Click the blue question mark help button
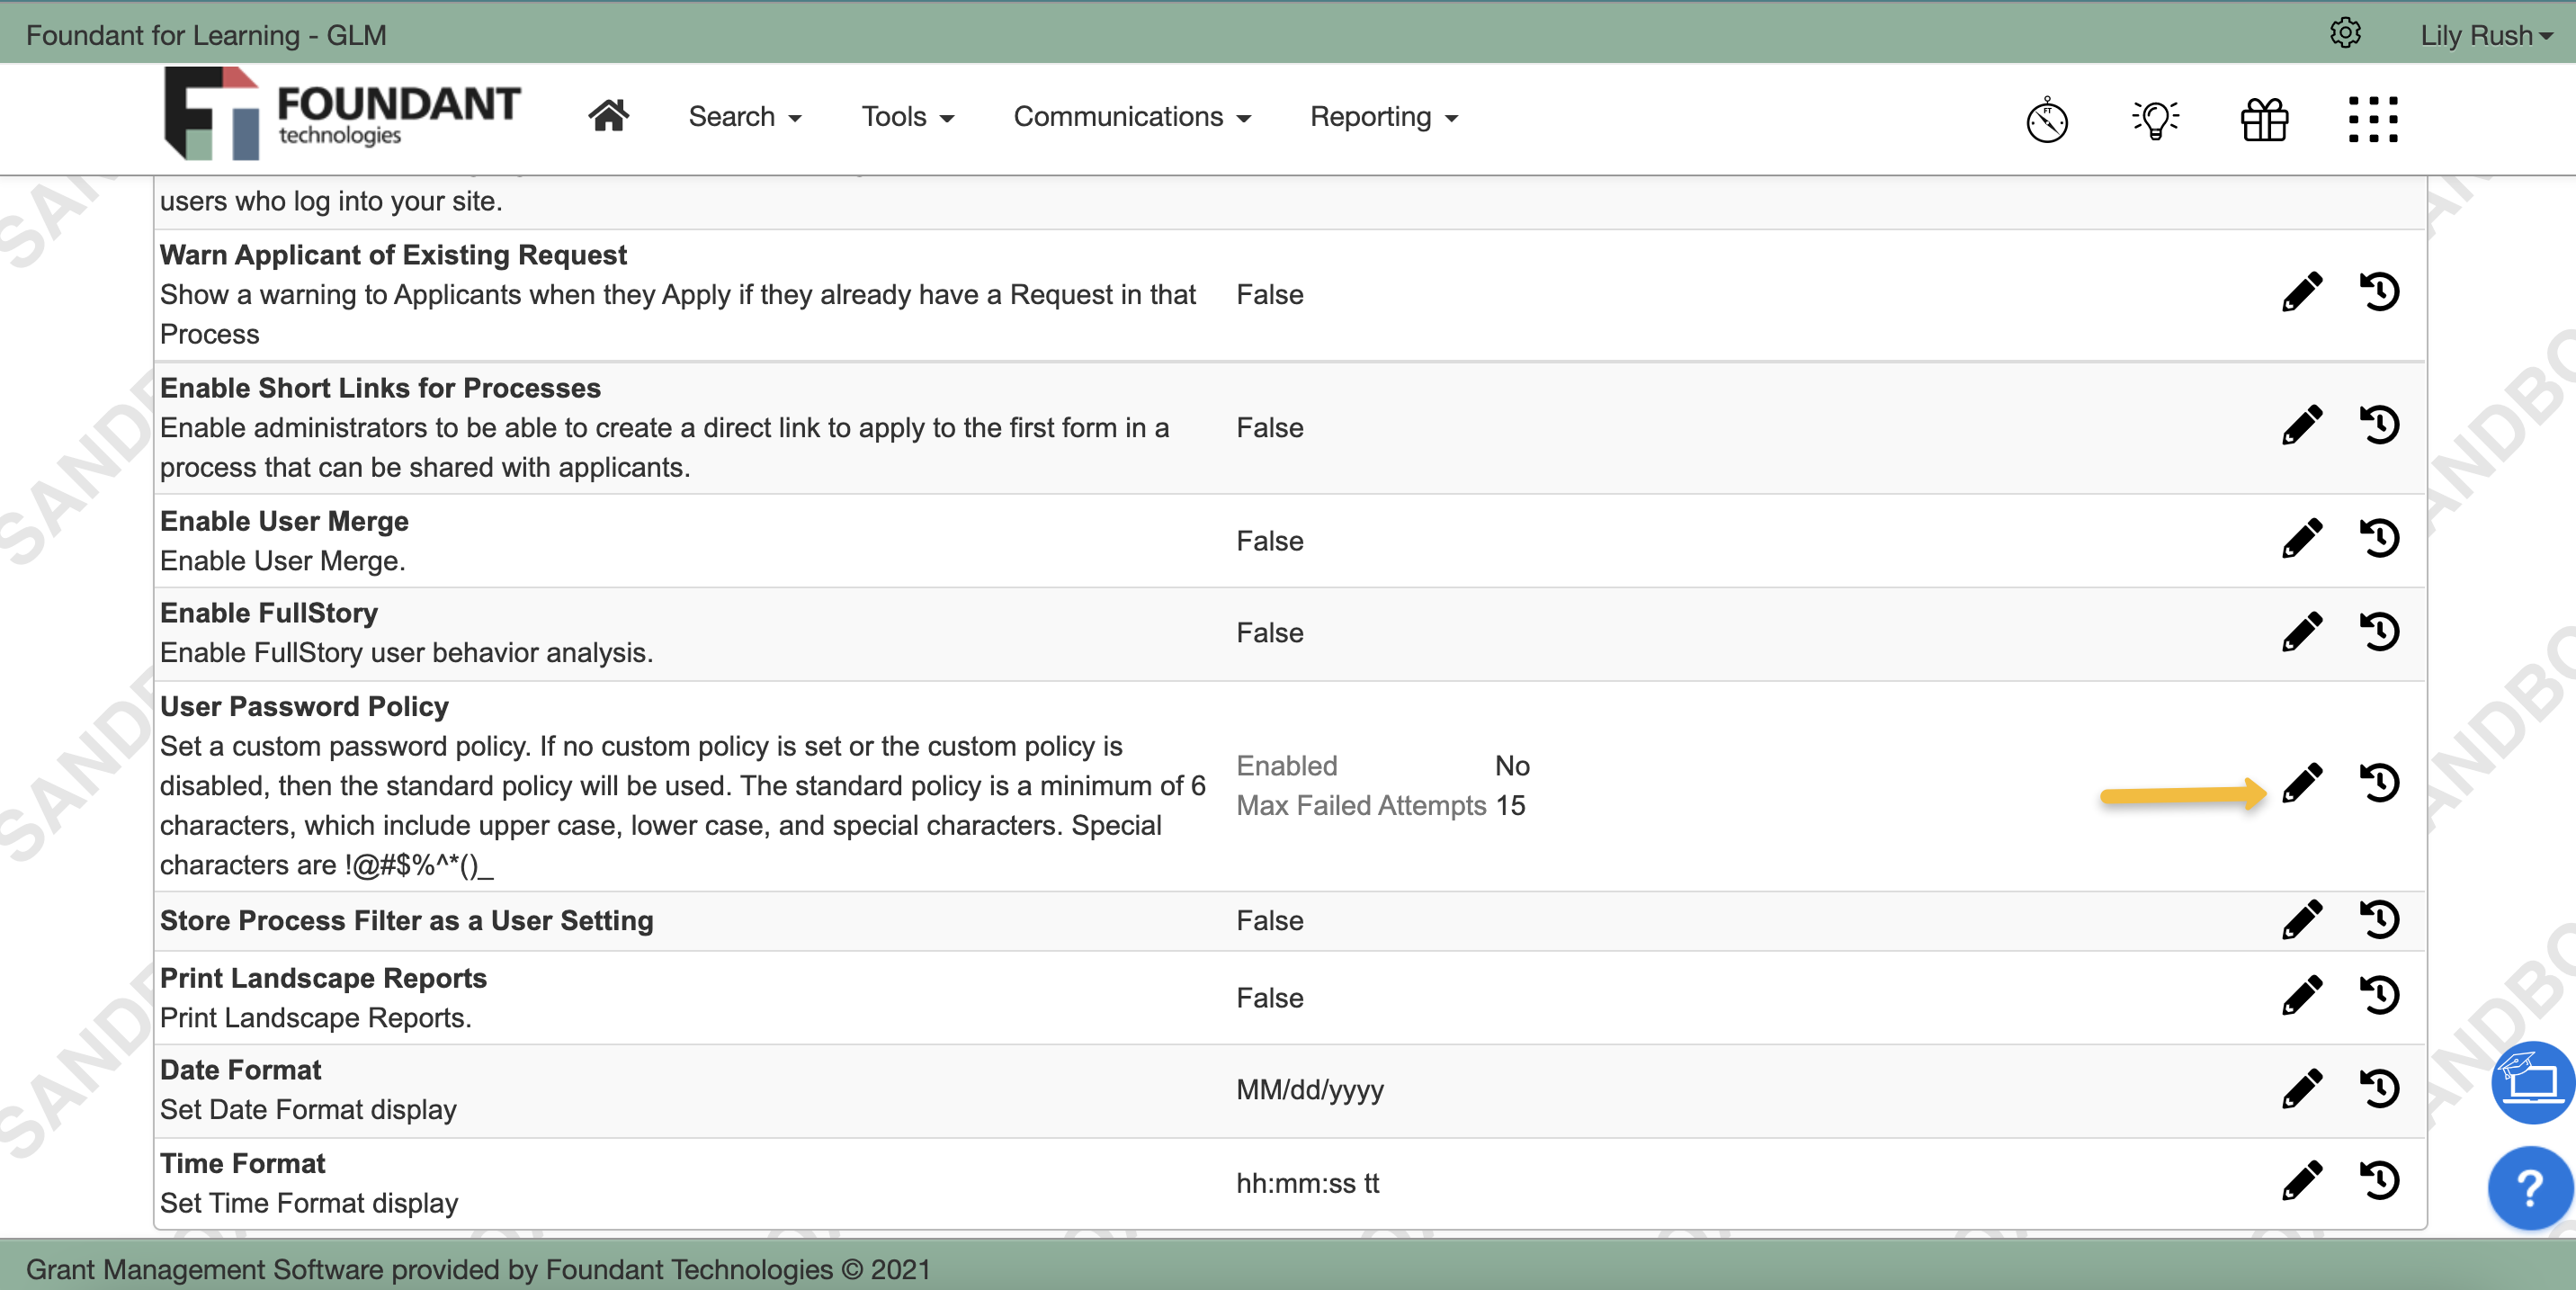 [x=2528, y=1188]
